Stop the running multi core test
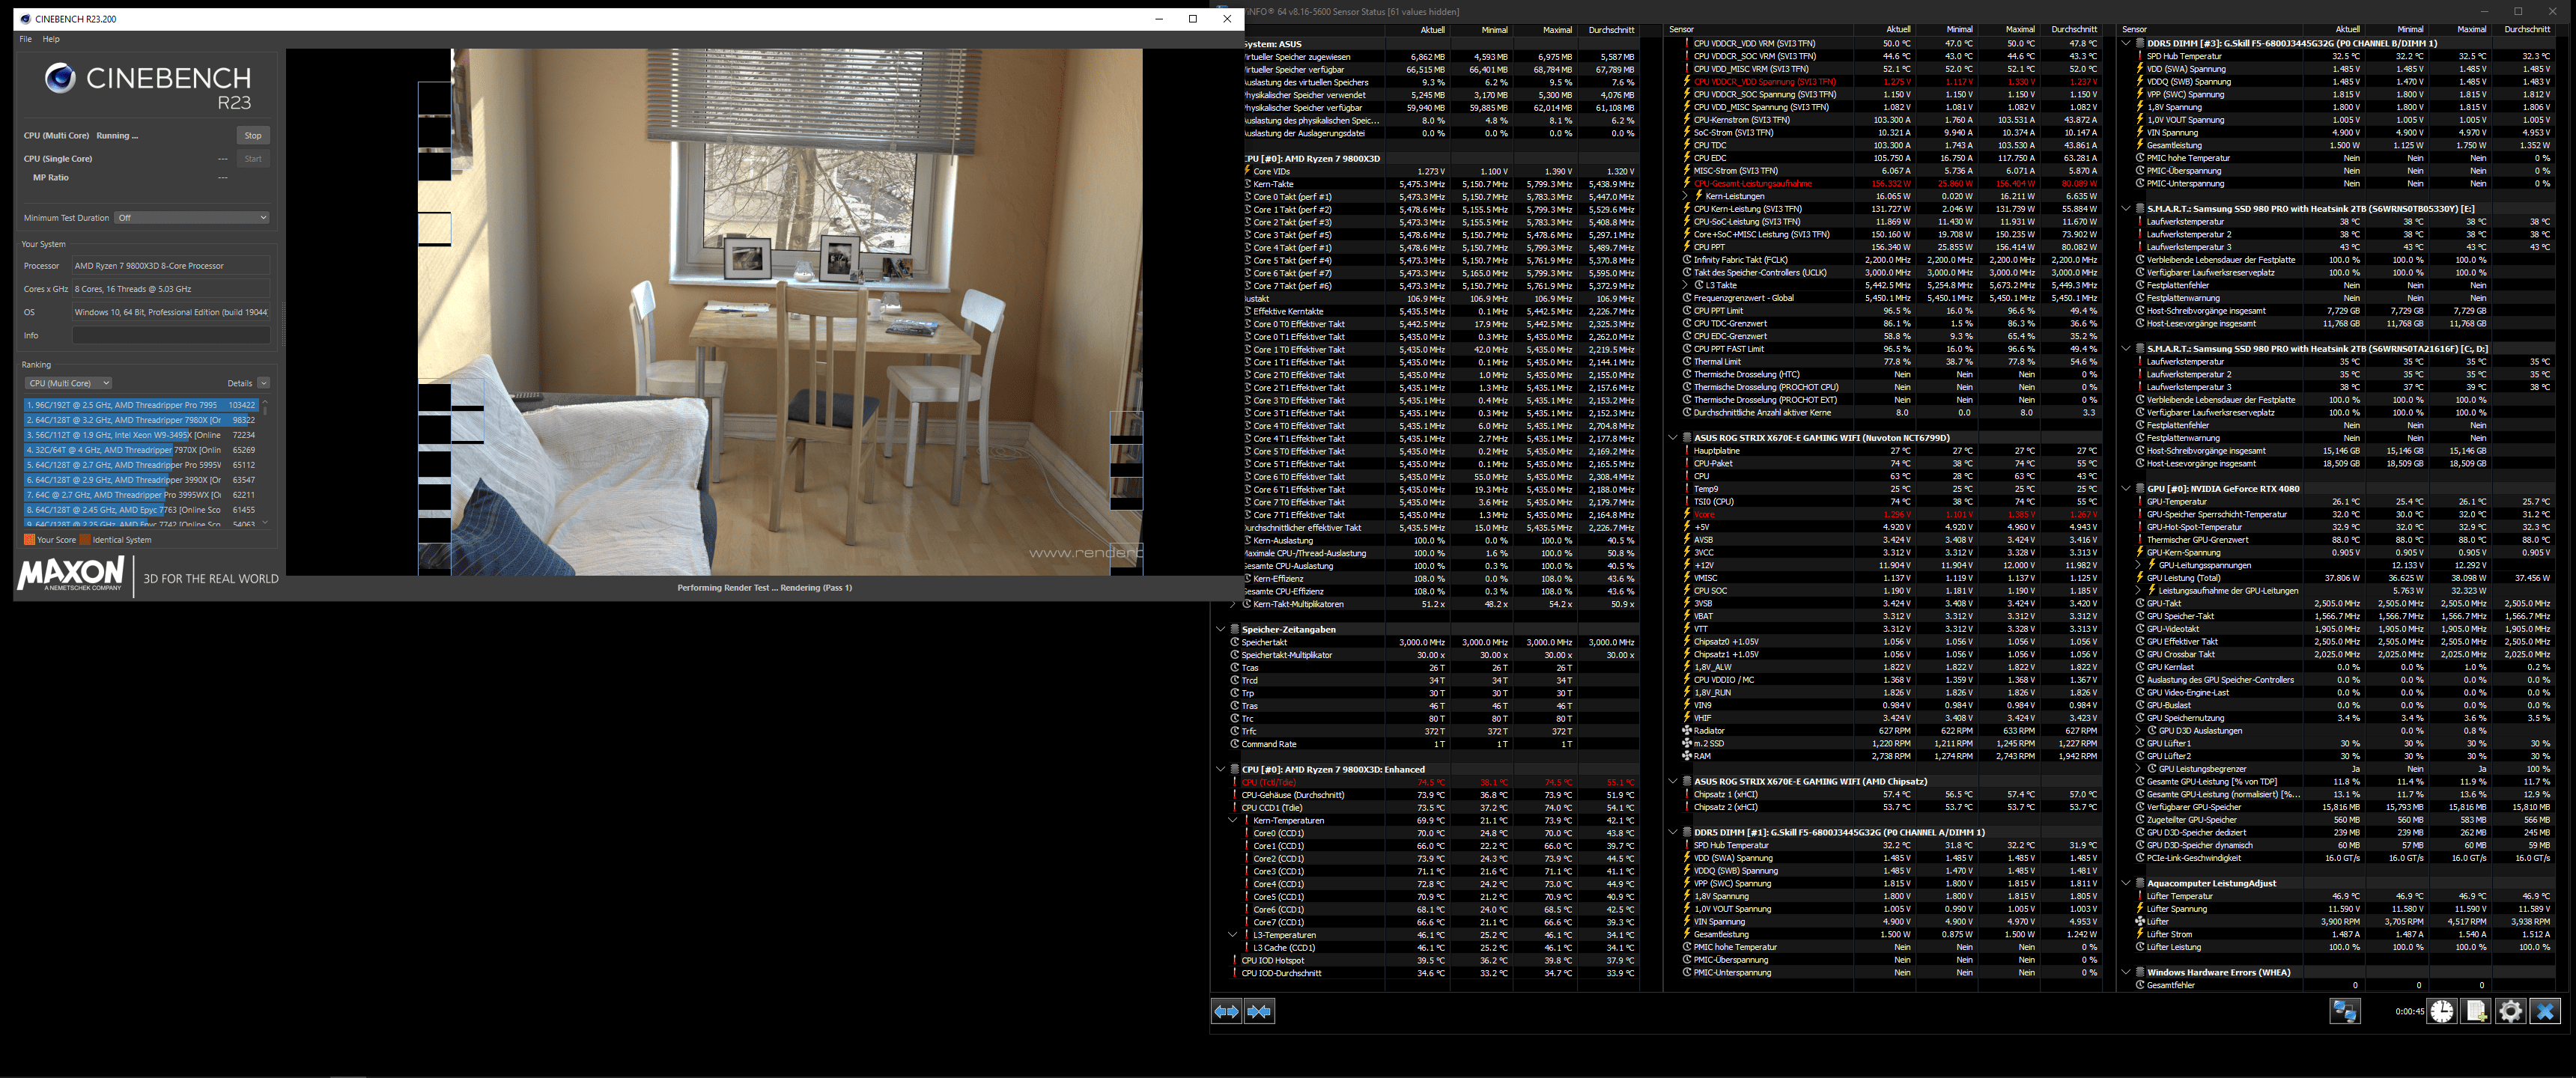 253,135
